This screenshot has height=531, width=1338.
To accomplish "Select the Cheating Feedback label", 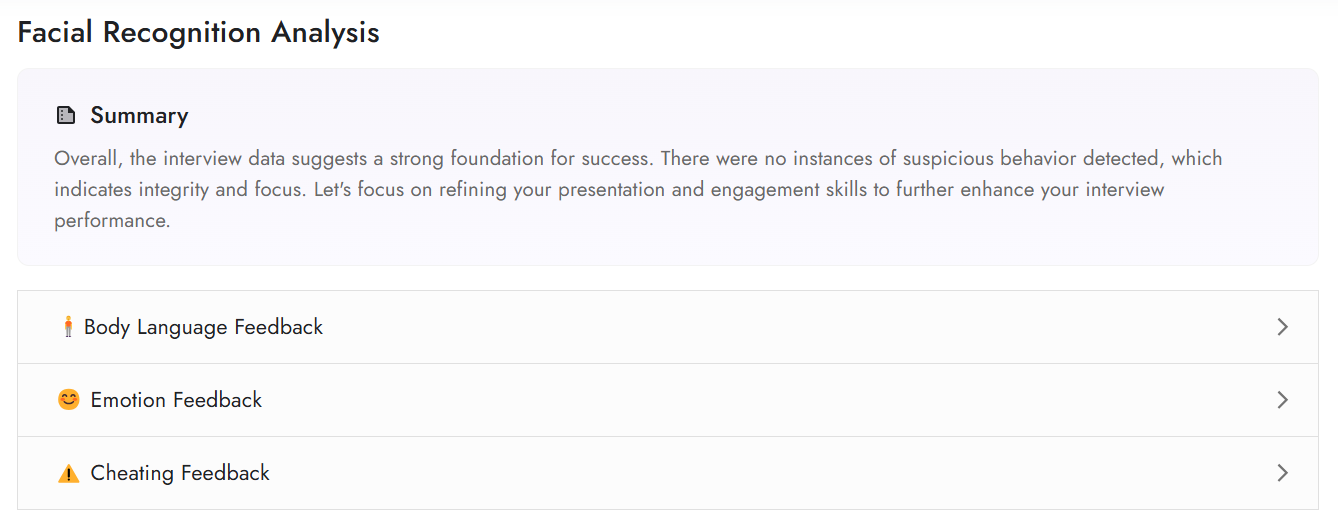I will pos(180,473).
